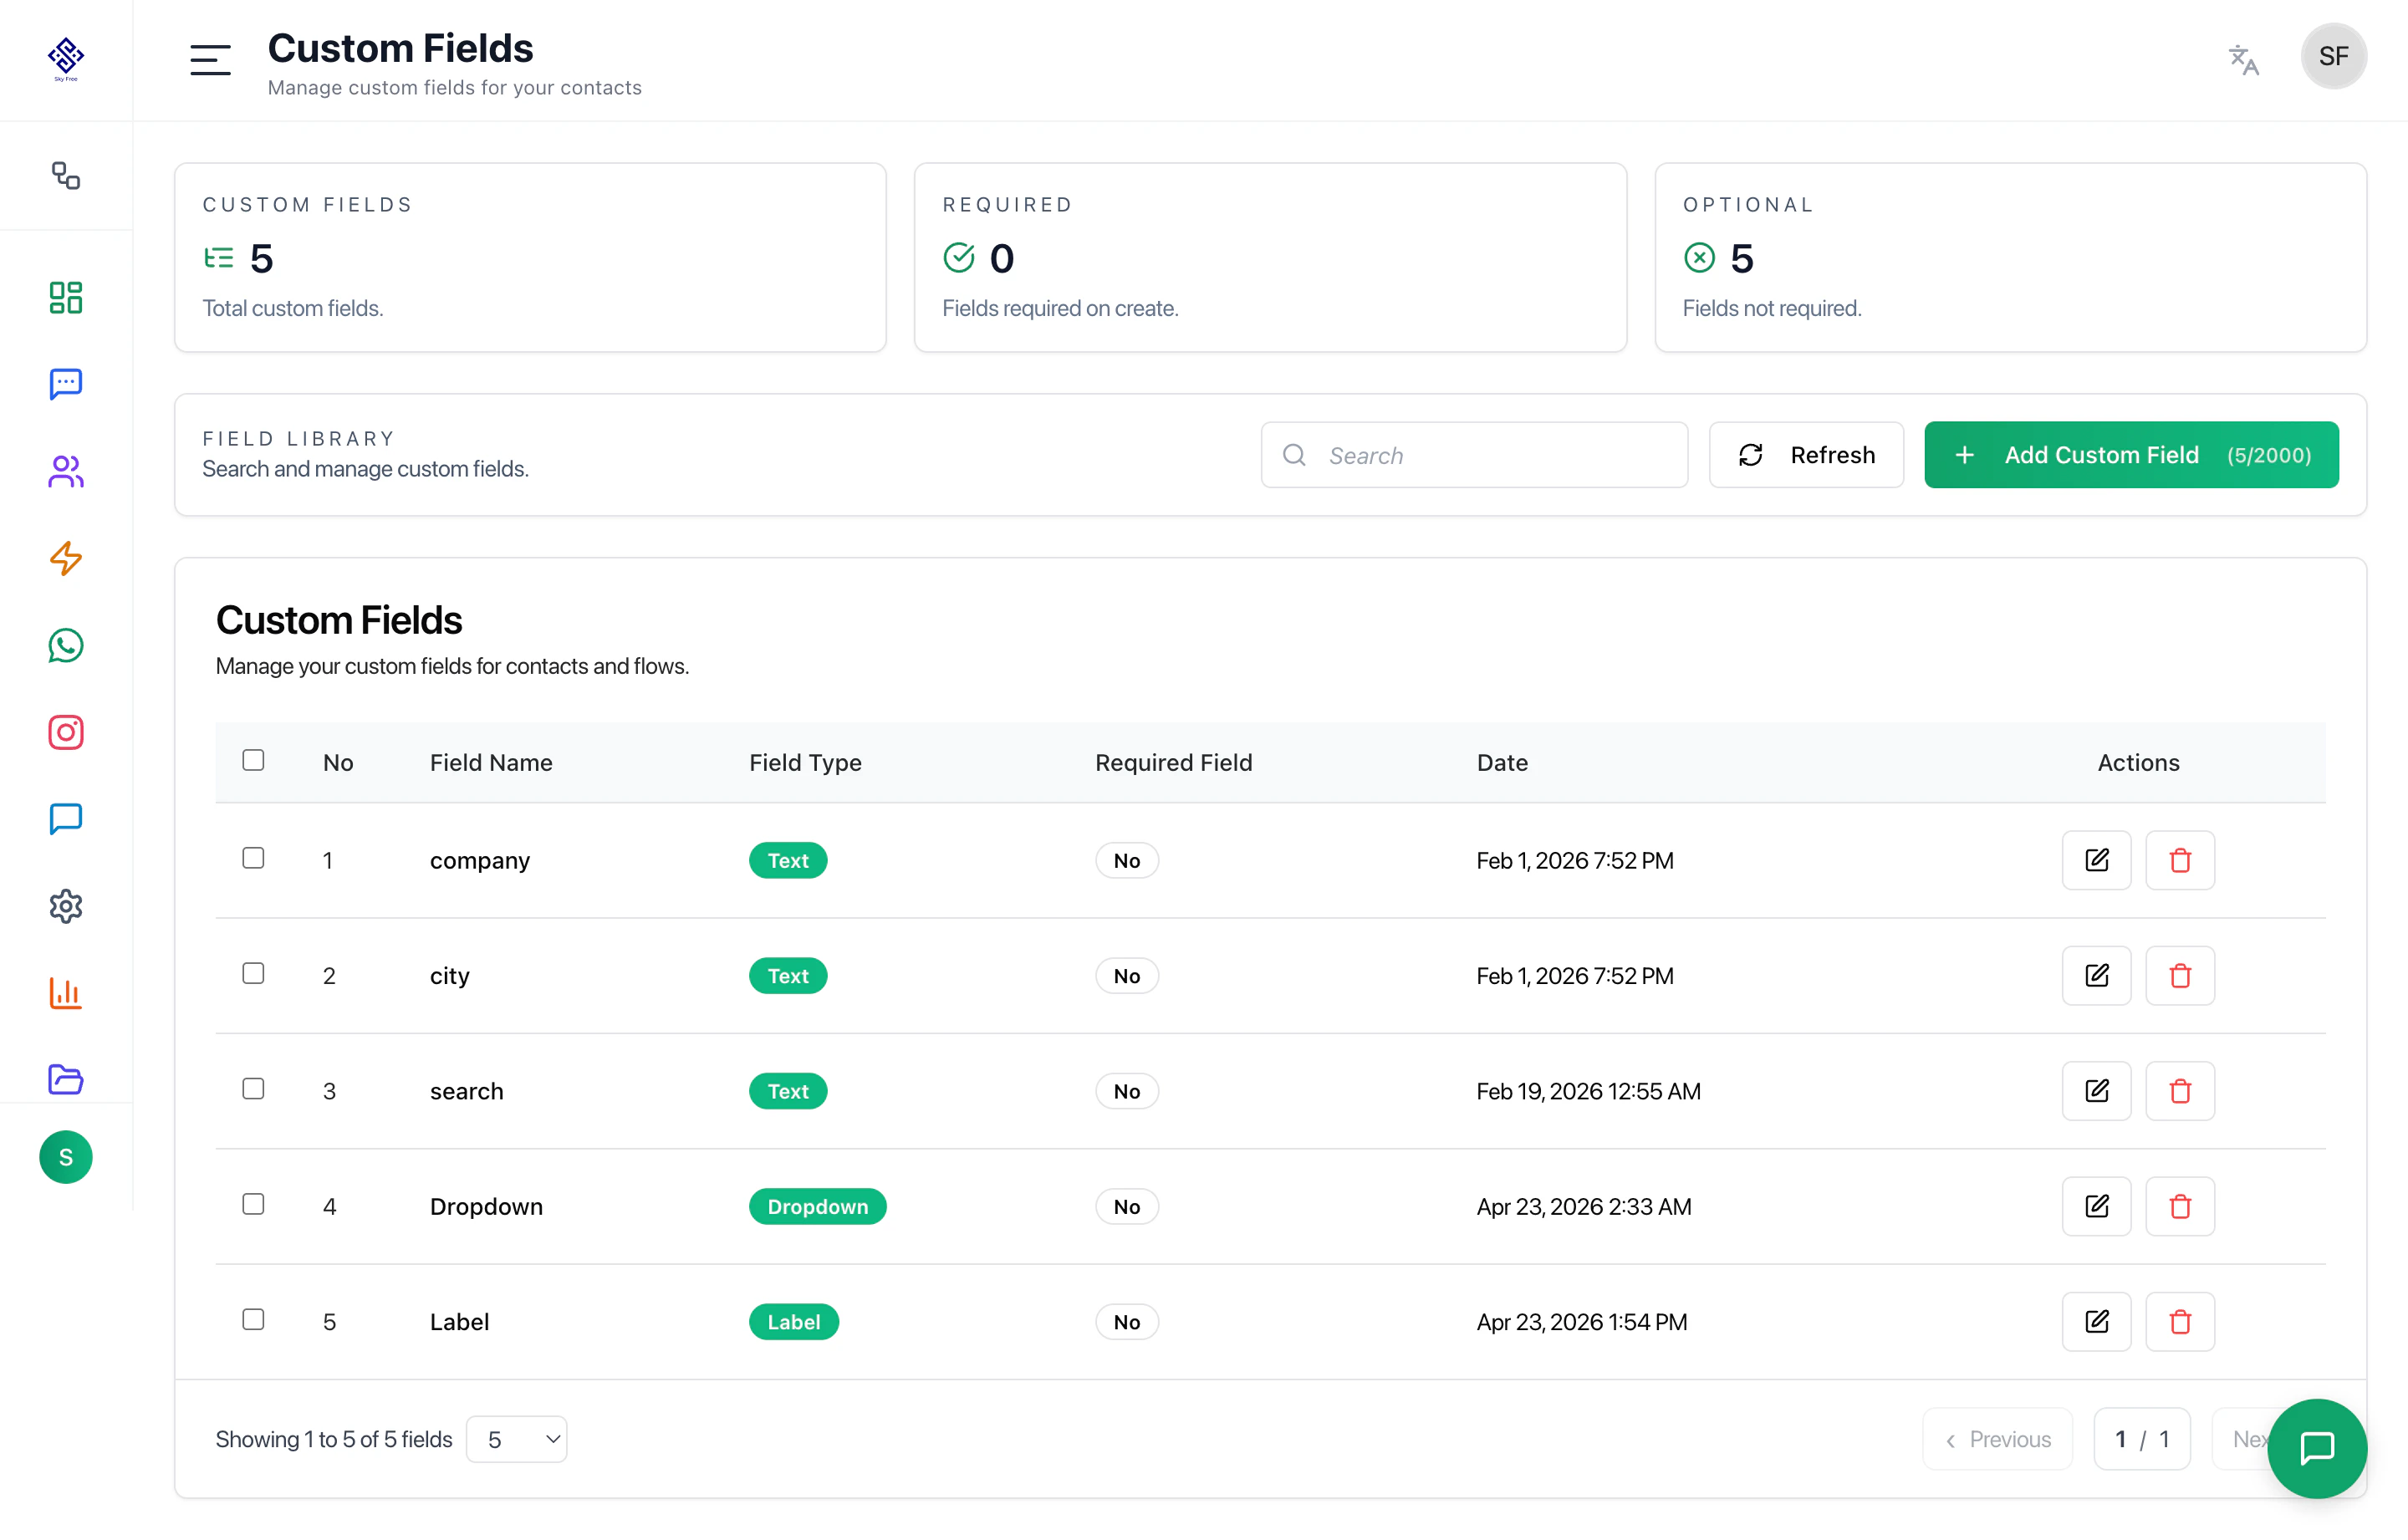Screen dimensions: 2408x1540
Task: Click the Refresh button
Action: click(x=1806, y=455)
